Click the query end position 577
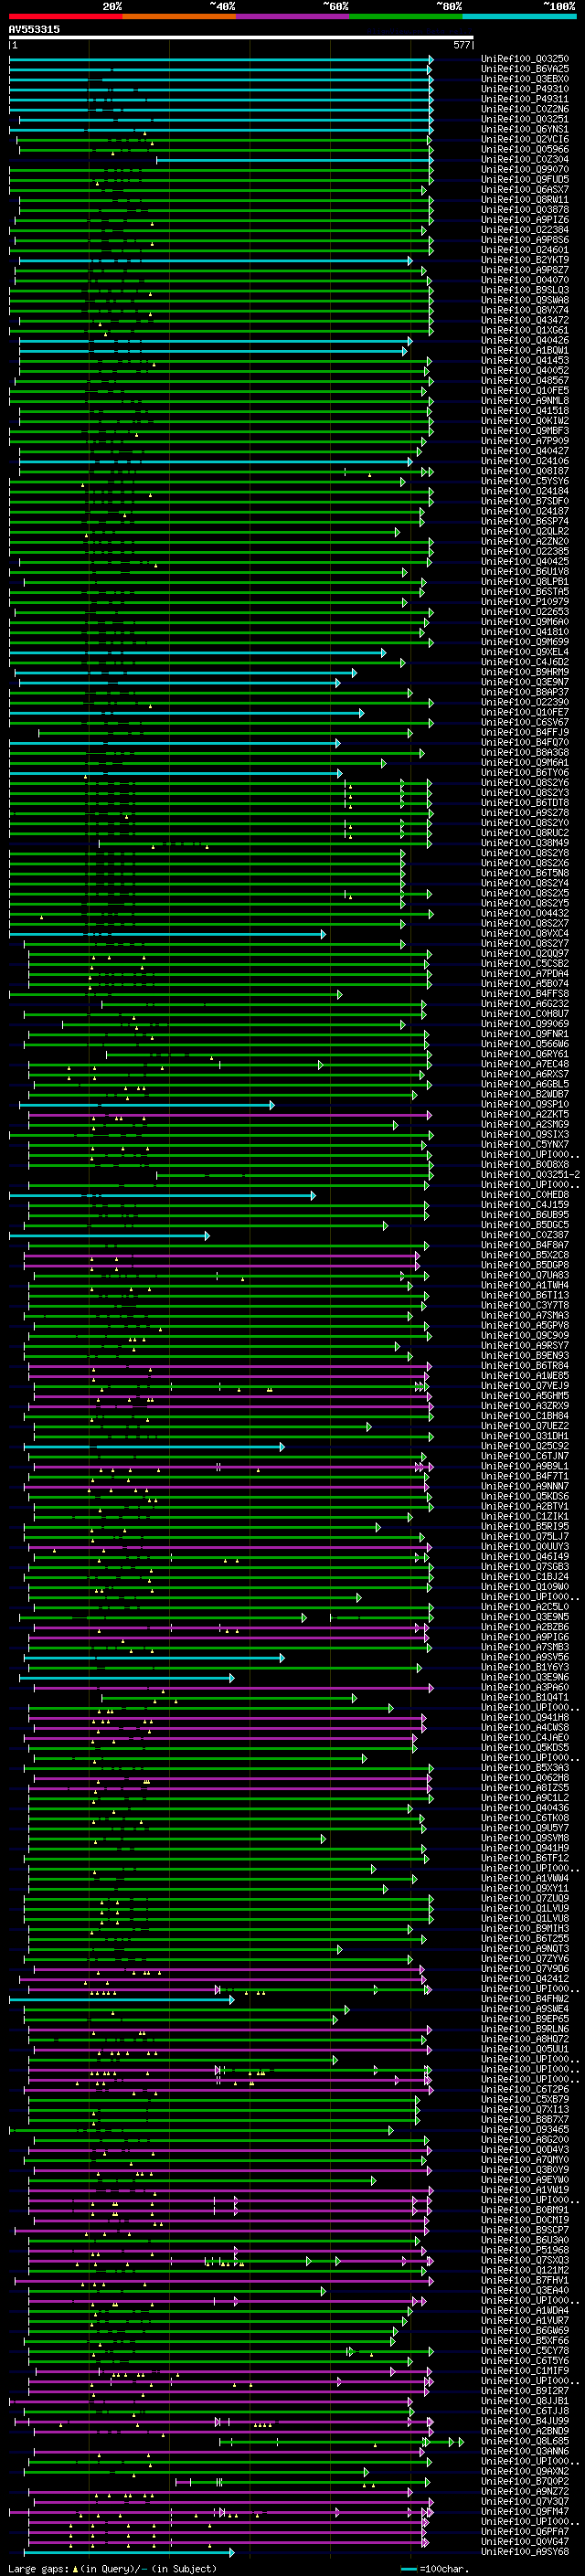The image size is (585, 2576). pos(462,45)
